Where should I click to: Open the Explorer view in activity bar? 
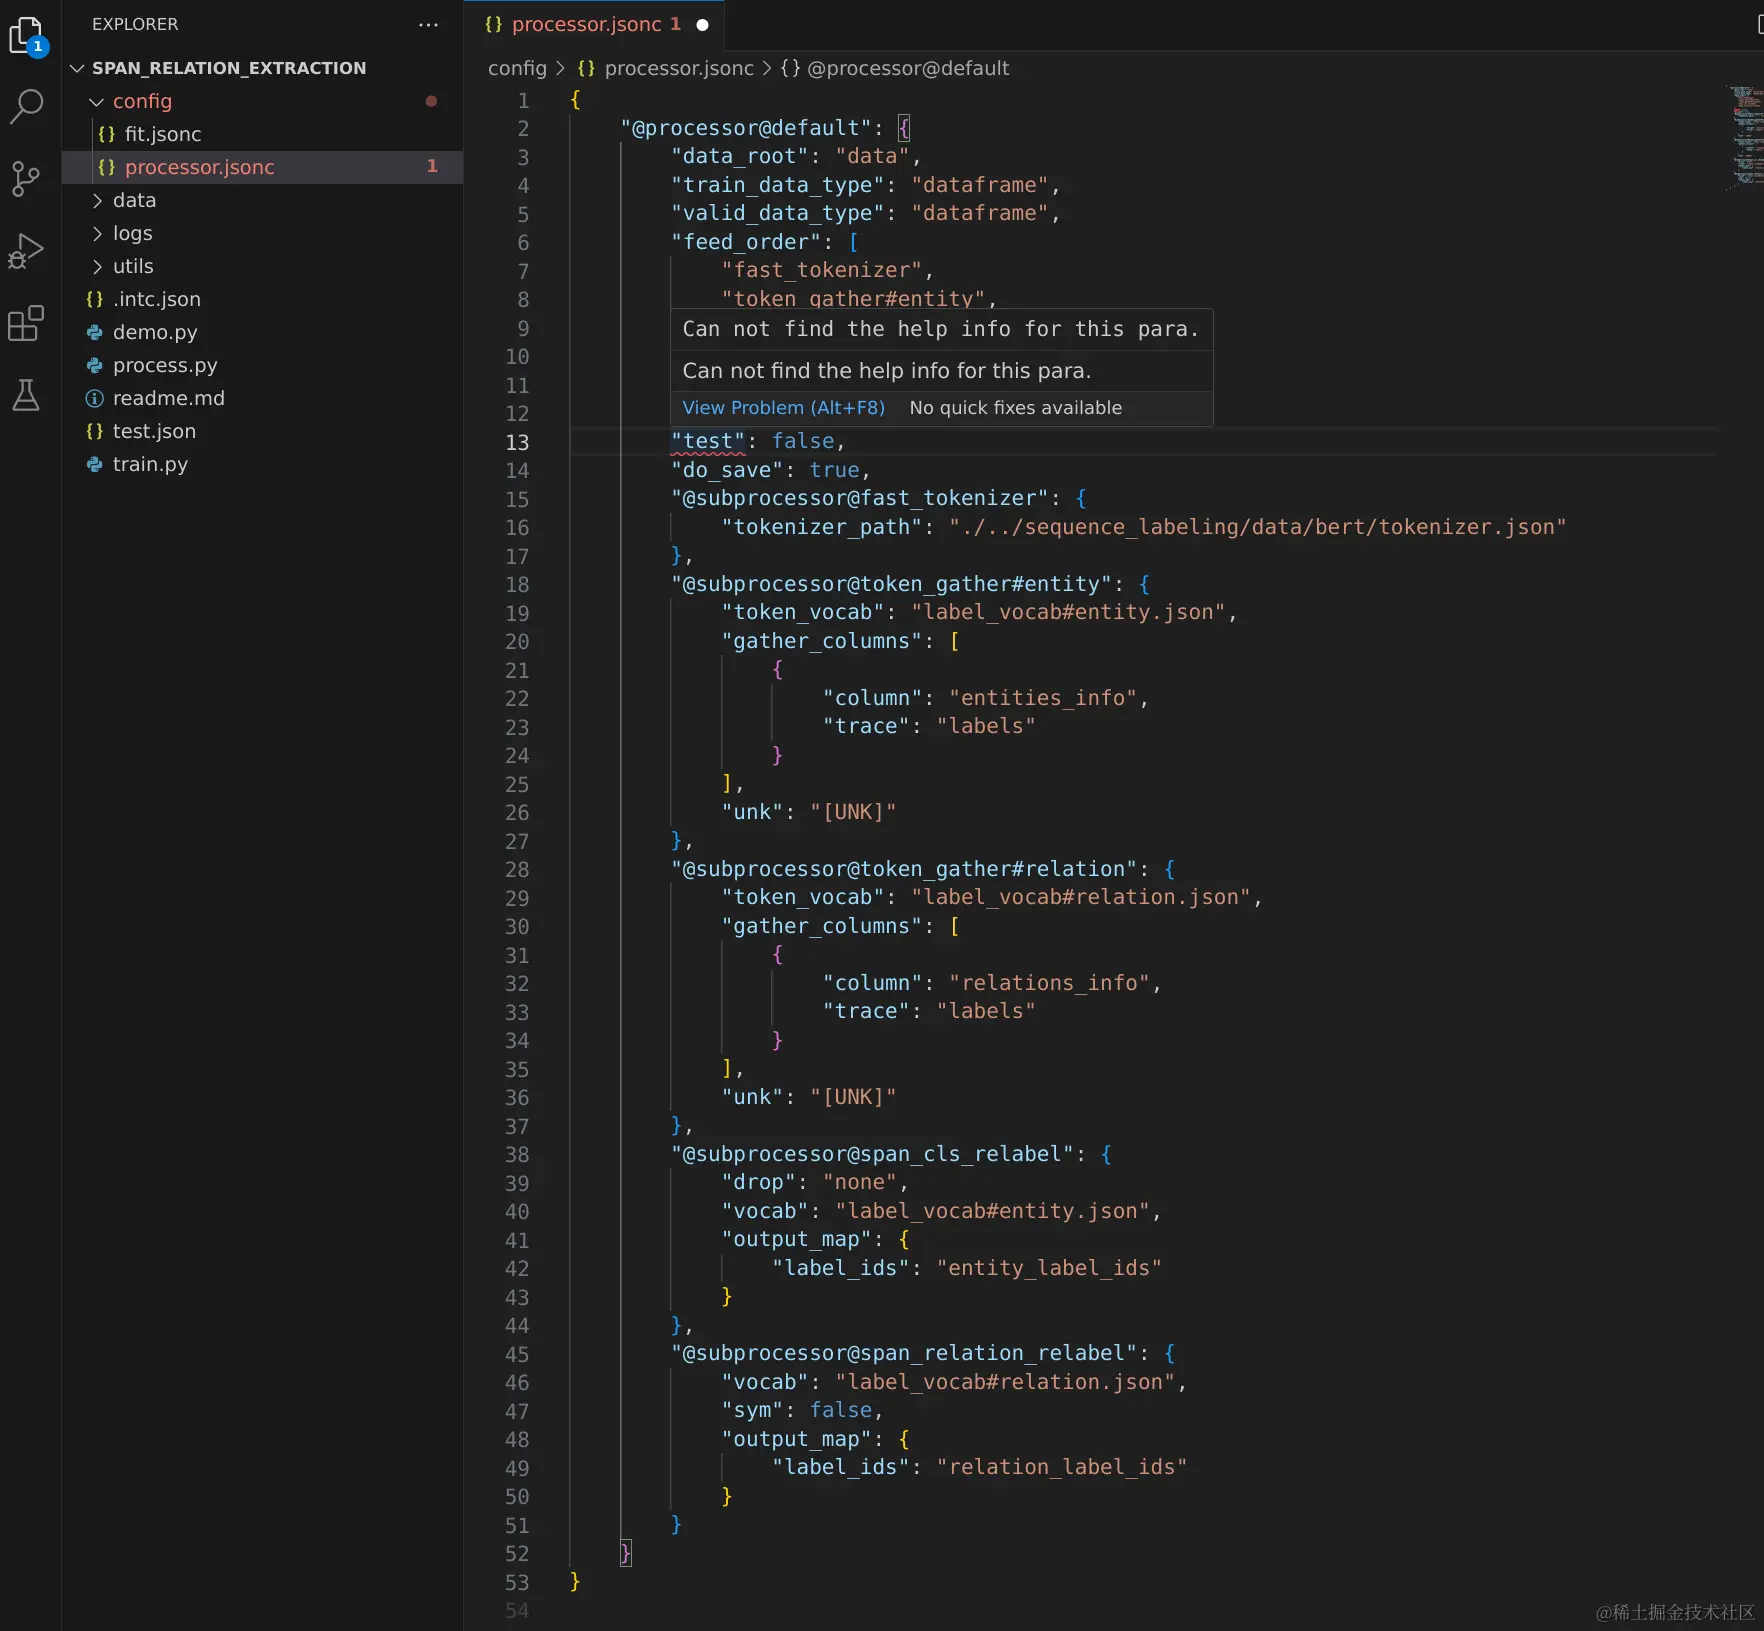click(26, 36)
